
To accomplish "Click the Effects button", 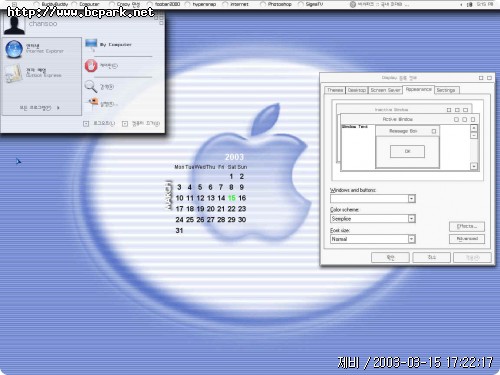I will tap(467, 226).
